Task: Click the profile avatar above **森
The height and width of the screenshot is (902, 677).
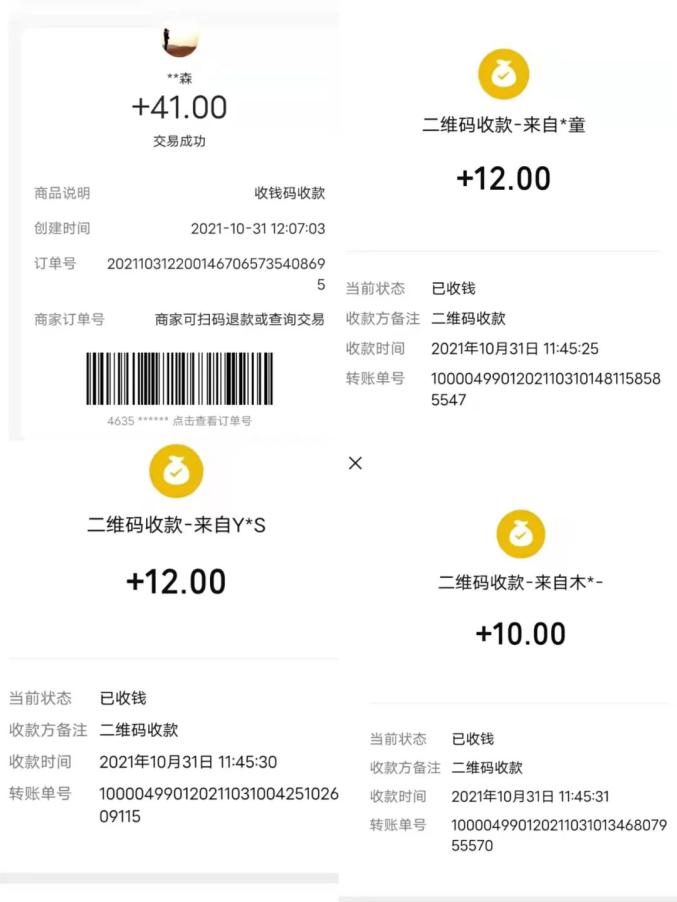Action: pos(179,40)
